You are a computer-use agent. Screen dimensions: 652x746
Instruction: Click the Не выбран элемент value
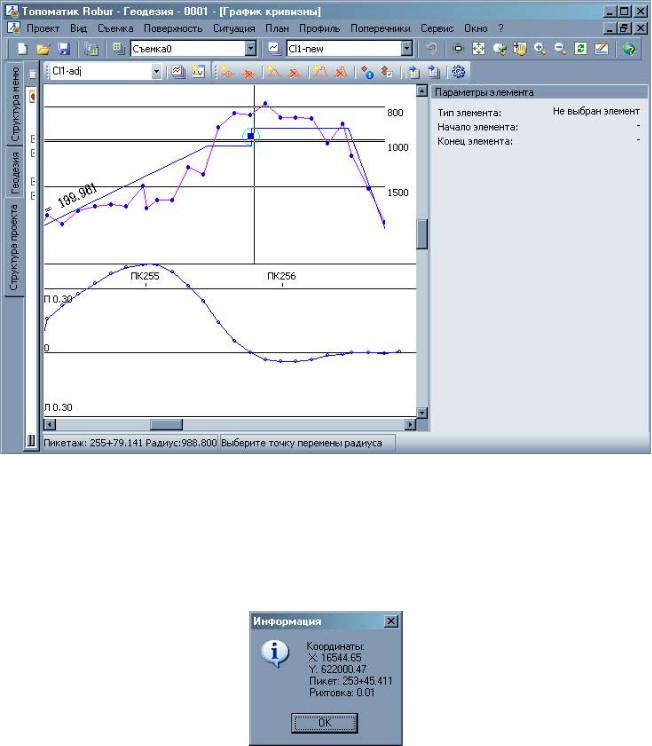click(x=596, y=111)
